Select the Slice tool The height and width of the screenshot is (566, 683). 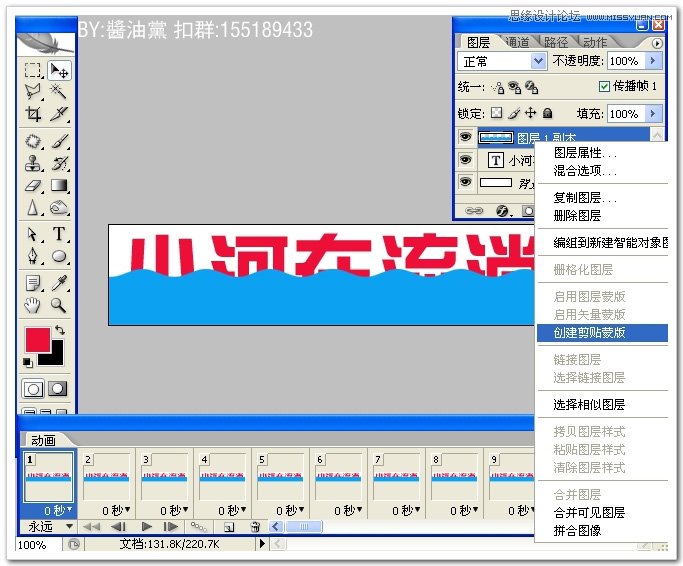59,113
